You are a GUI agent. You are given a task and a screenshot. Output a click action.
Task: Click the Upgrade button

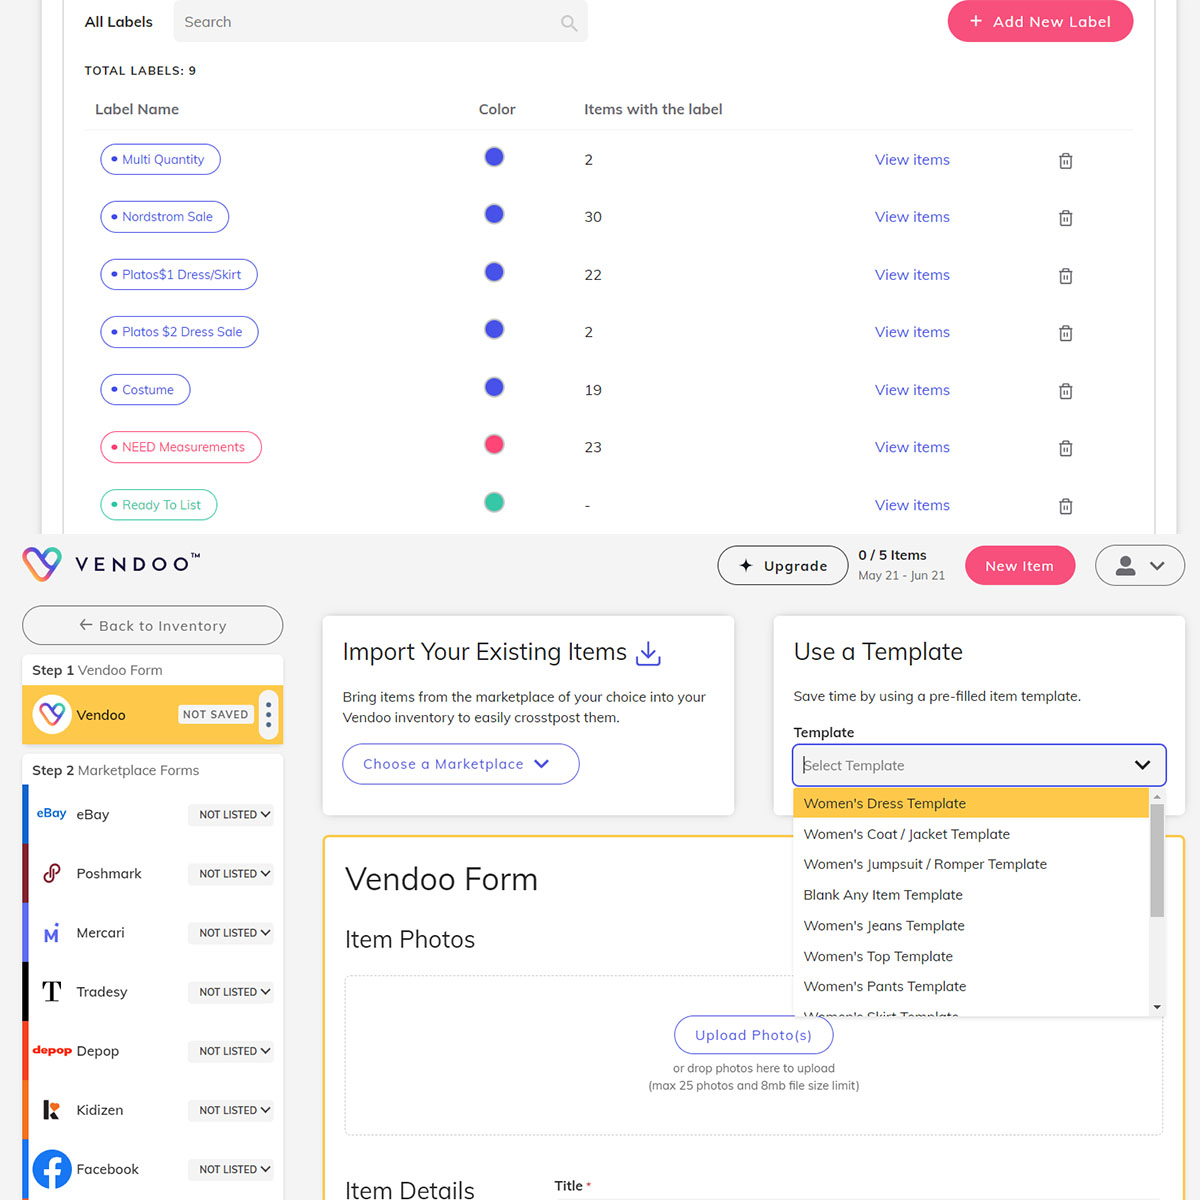click(x=784, y=566)
